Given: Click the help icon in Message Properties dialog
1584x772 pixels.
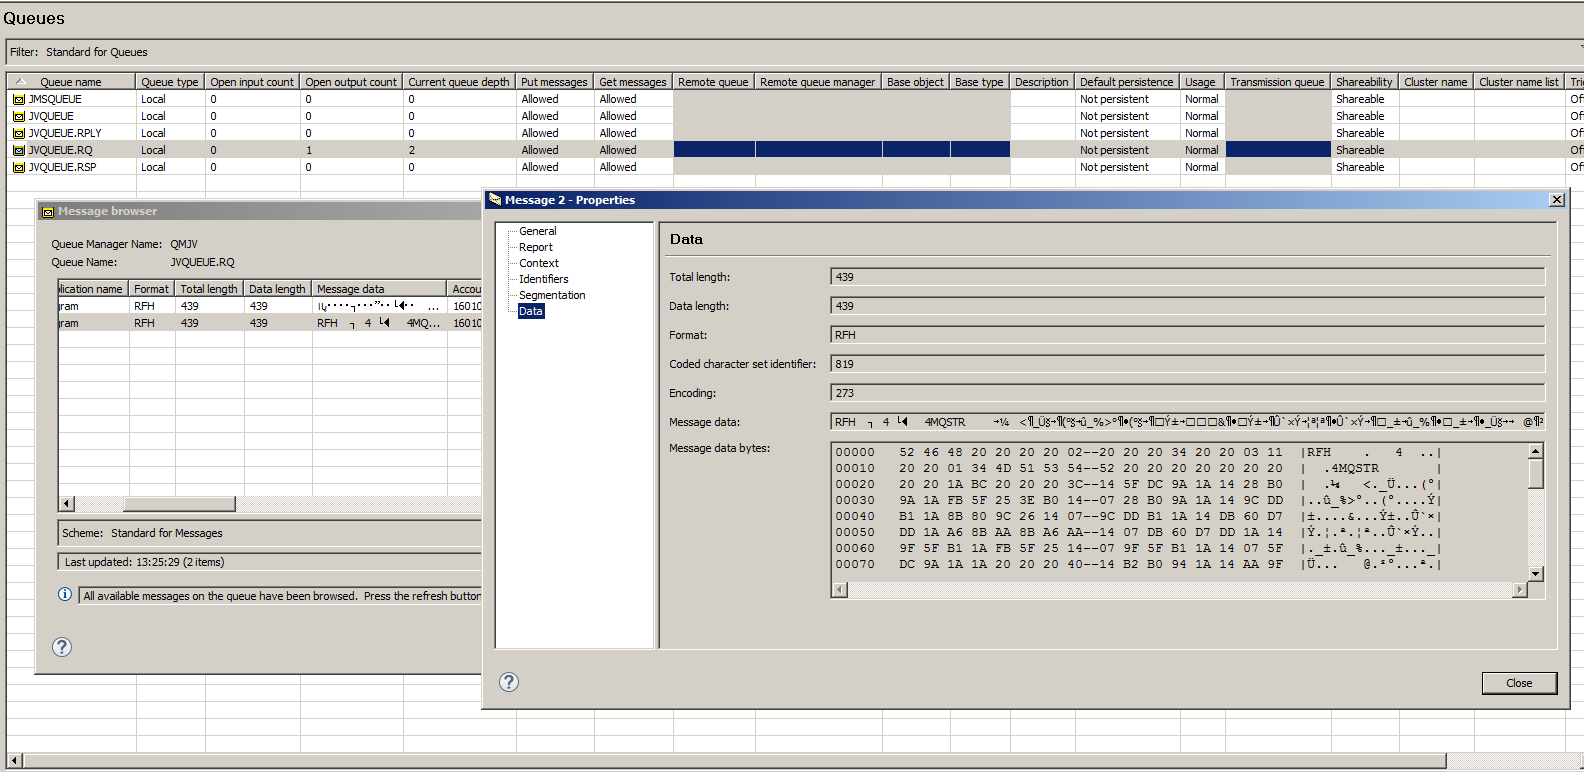Looking at the screenshot, I should (509, 682).
